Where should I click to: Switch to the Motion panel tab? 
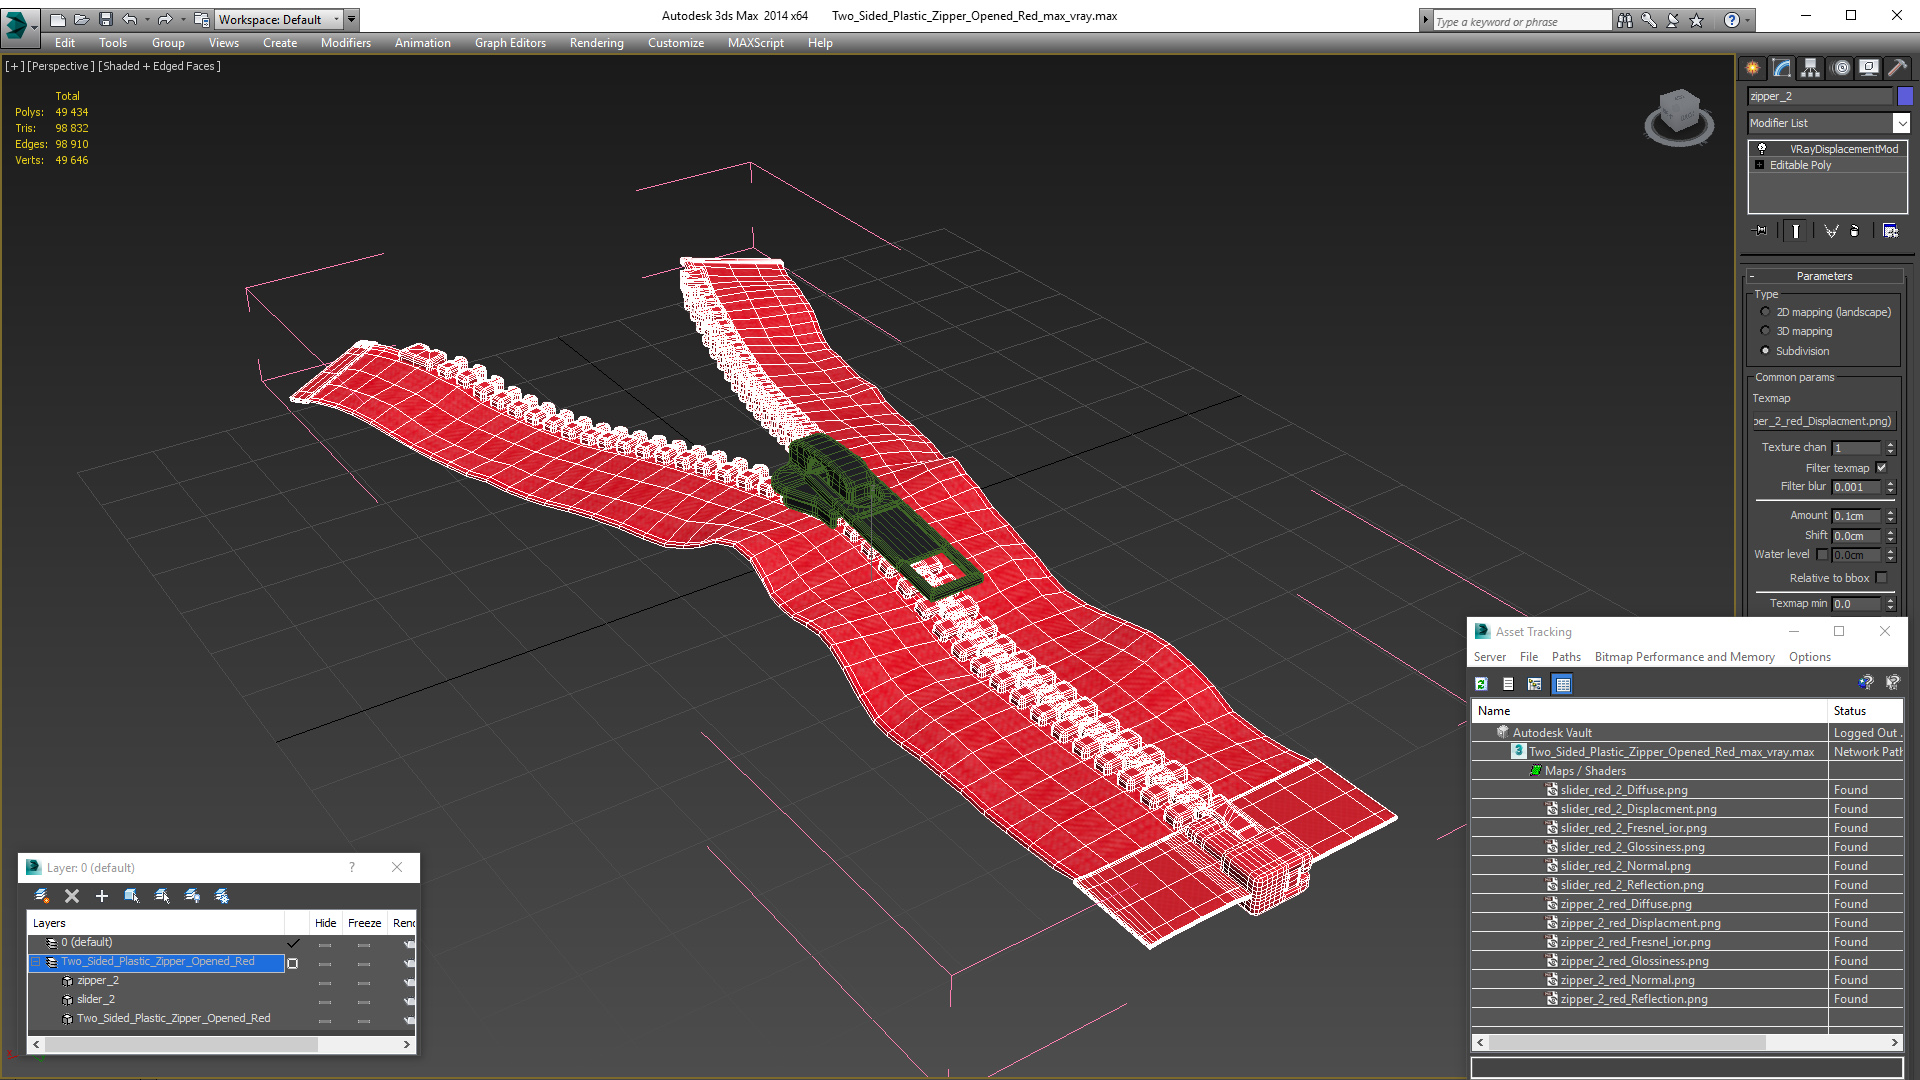click(1840, 68)
